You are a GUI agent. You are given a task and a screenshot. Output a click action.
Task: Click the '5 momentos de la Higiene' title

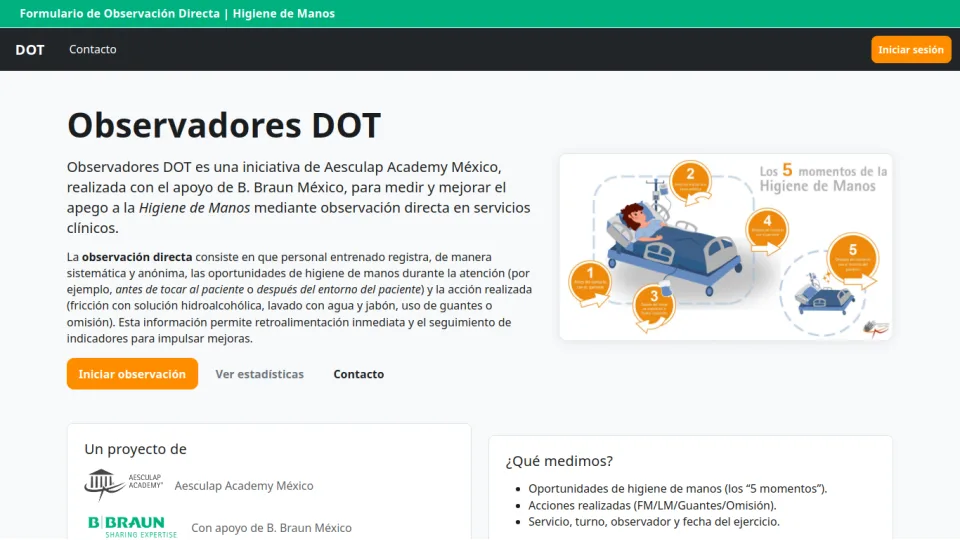tap(822, 178)
